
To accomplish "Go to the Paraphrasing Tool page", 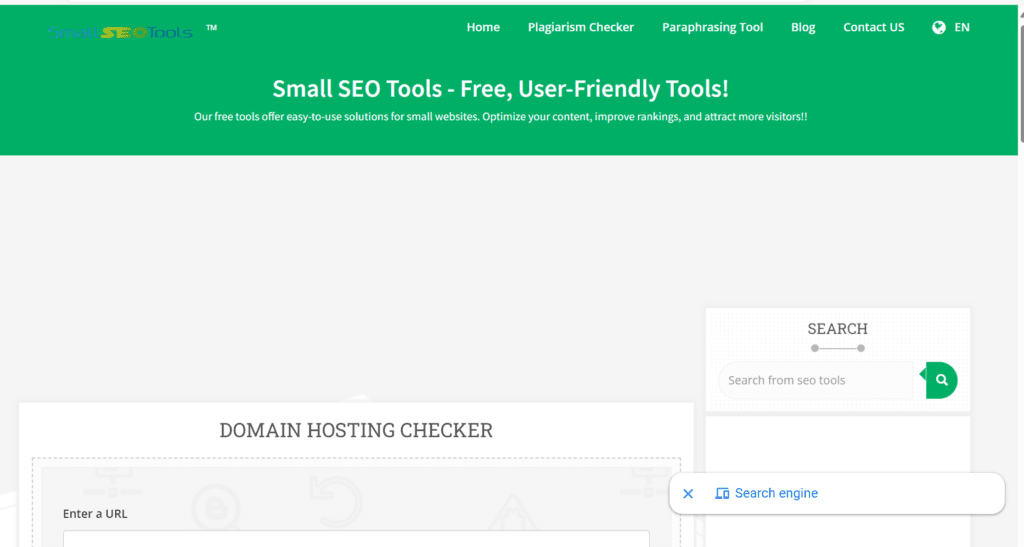I will click(x=712, y=27).
